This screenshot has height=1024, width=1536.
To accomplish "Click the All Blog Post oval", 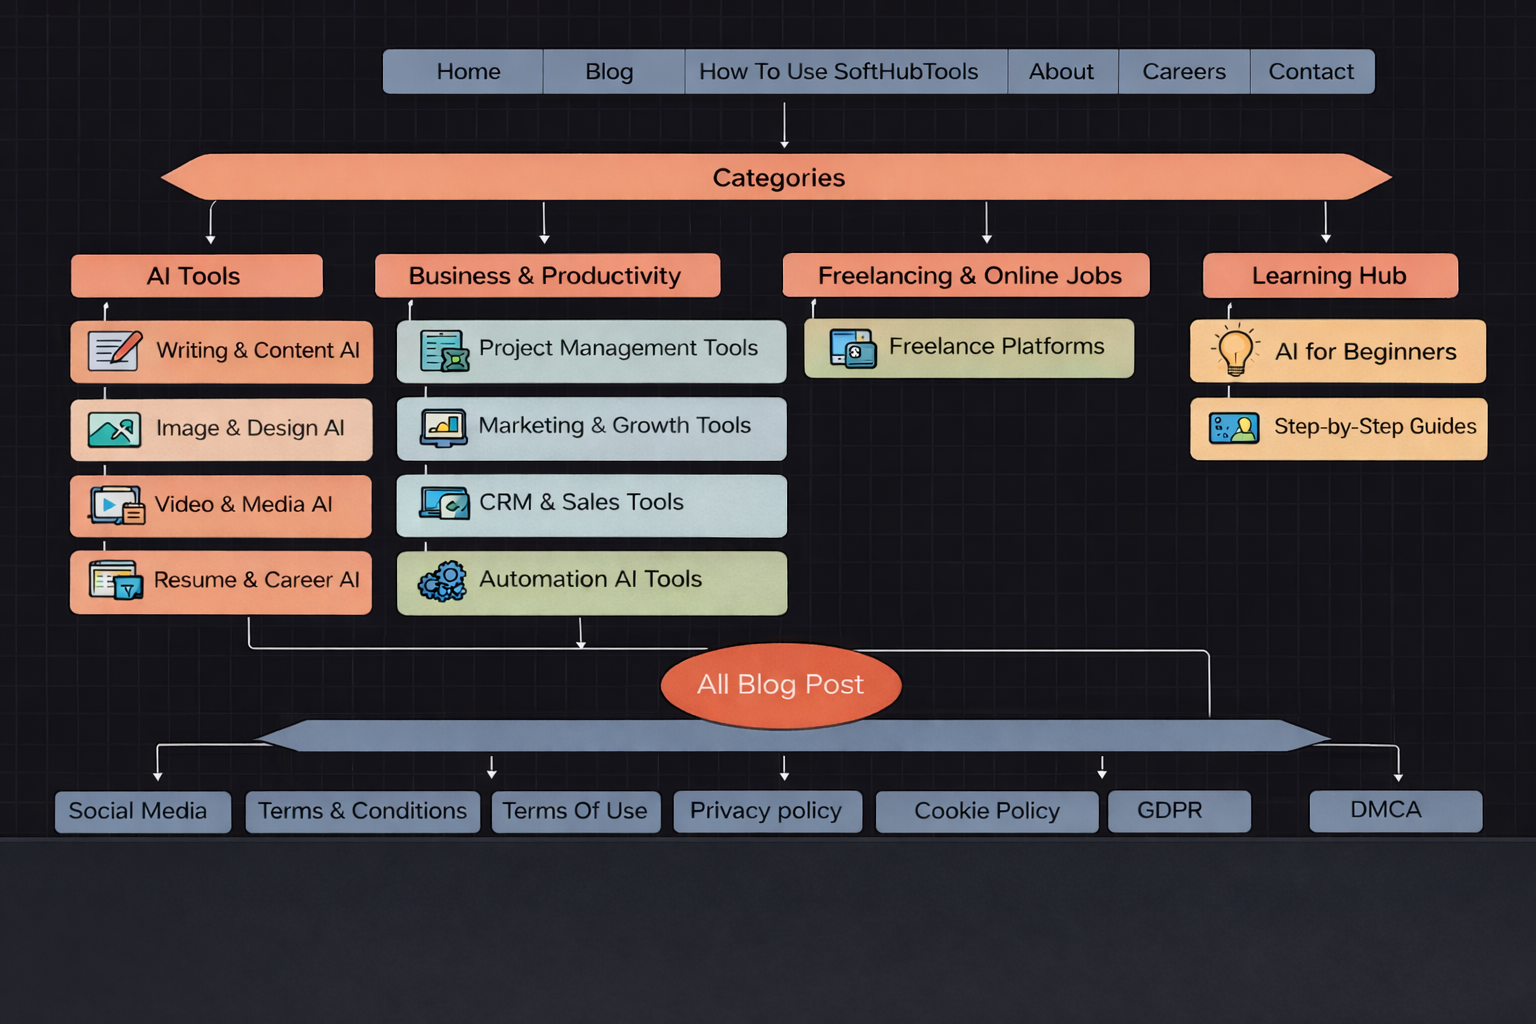I will click(781, 685).
